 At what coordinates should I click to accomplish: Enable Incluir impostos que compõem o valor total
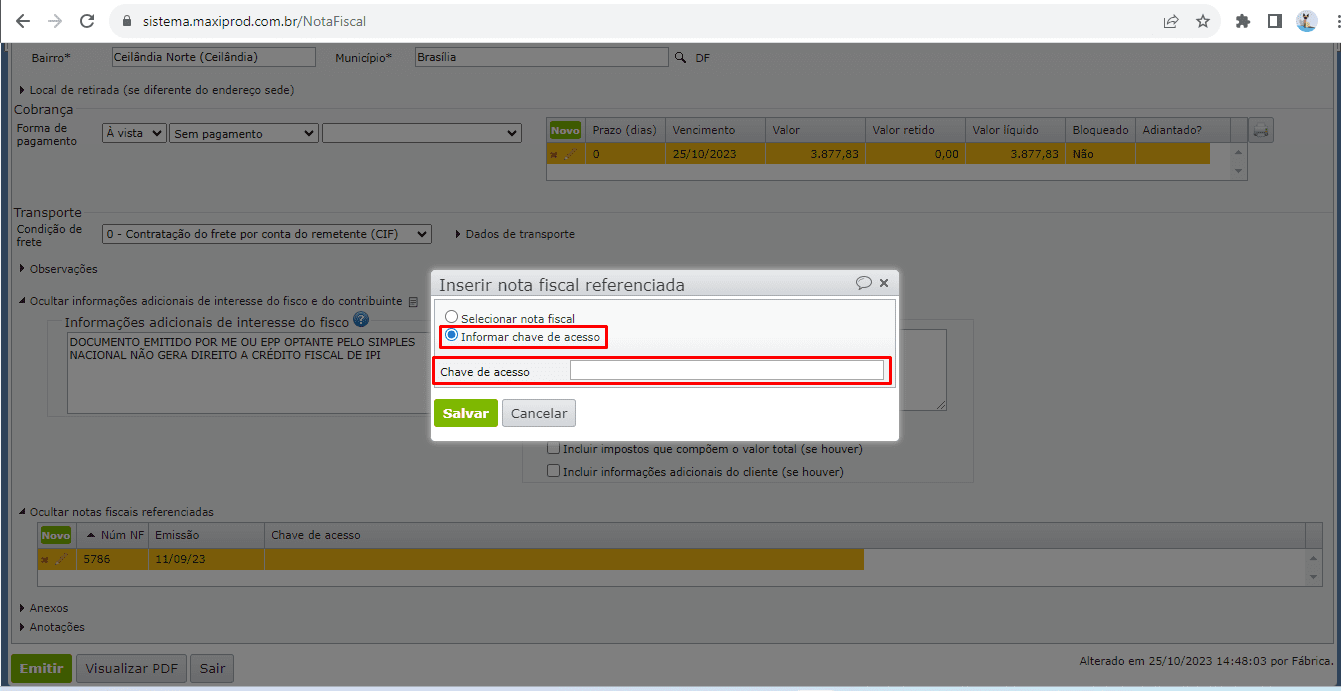coord(553,449)
